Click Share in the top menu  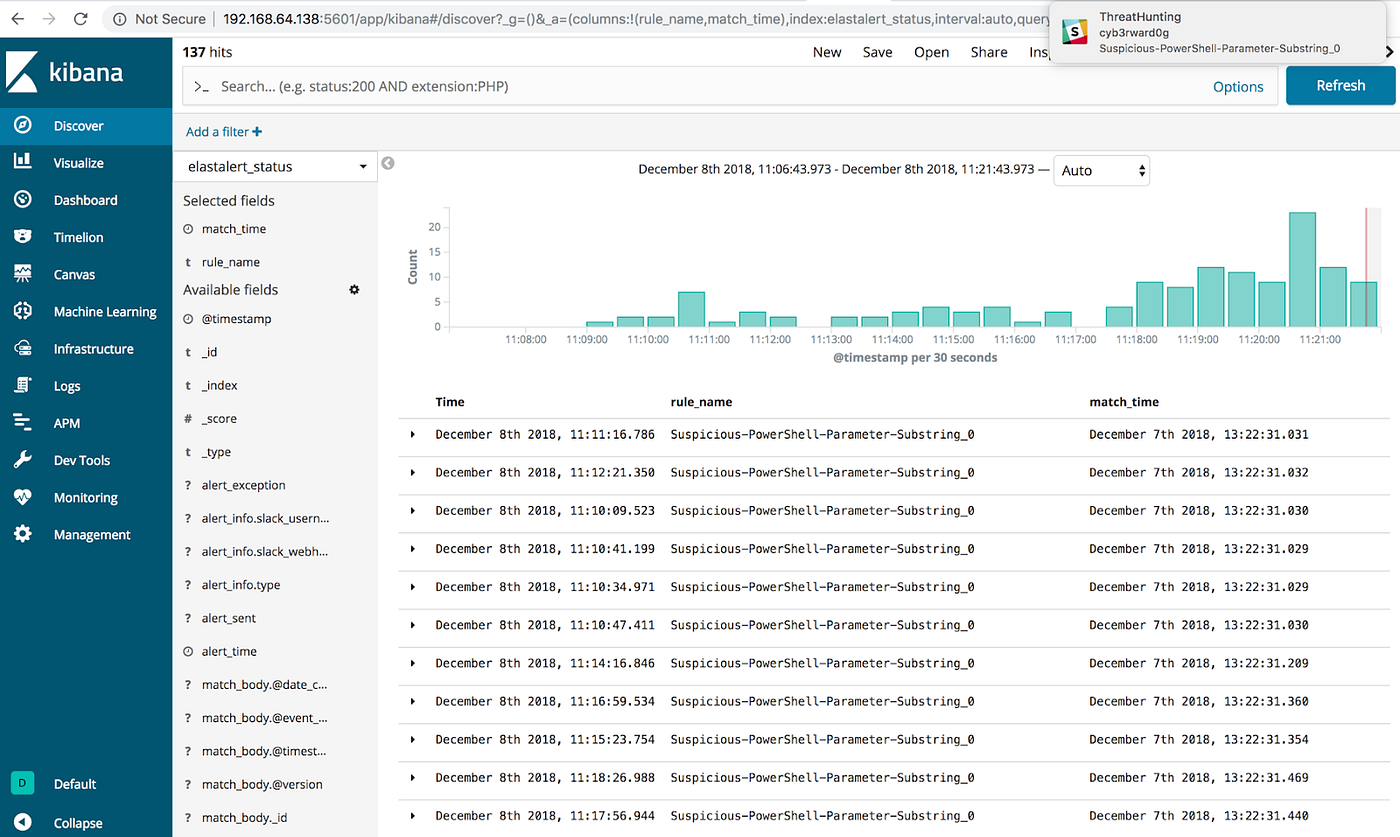point(989,52)
